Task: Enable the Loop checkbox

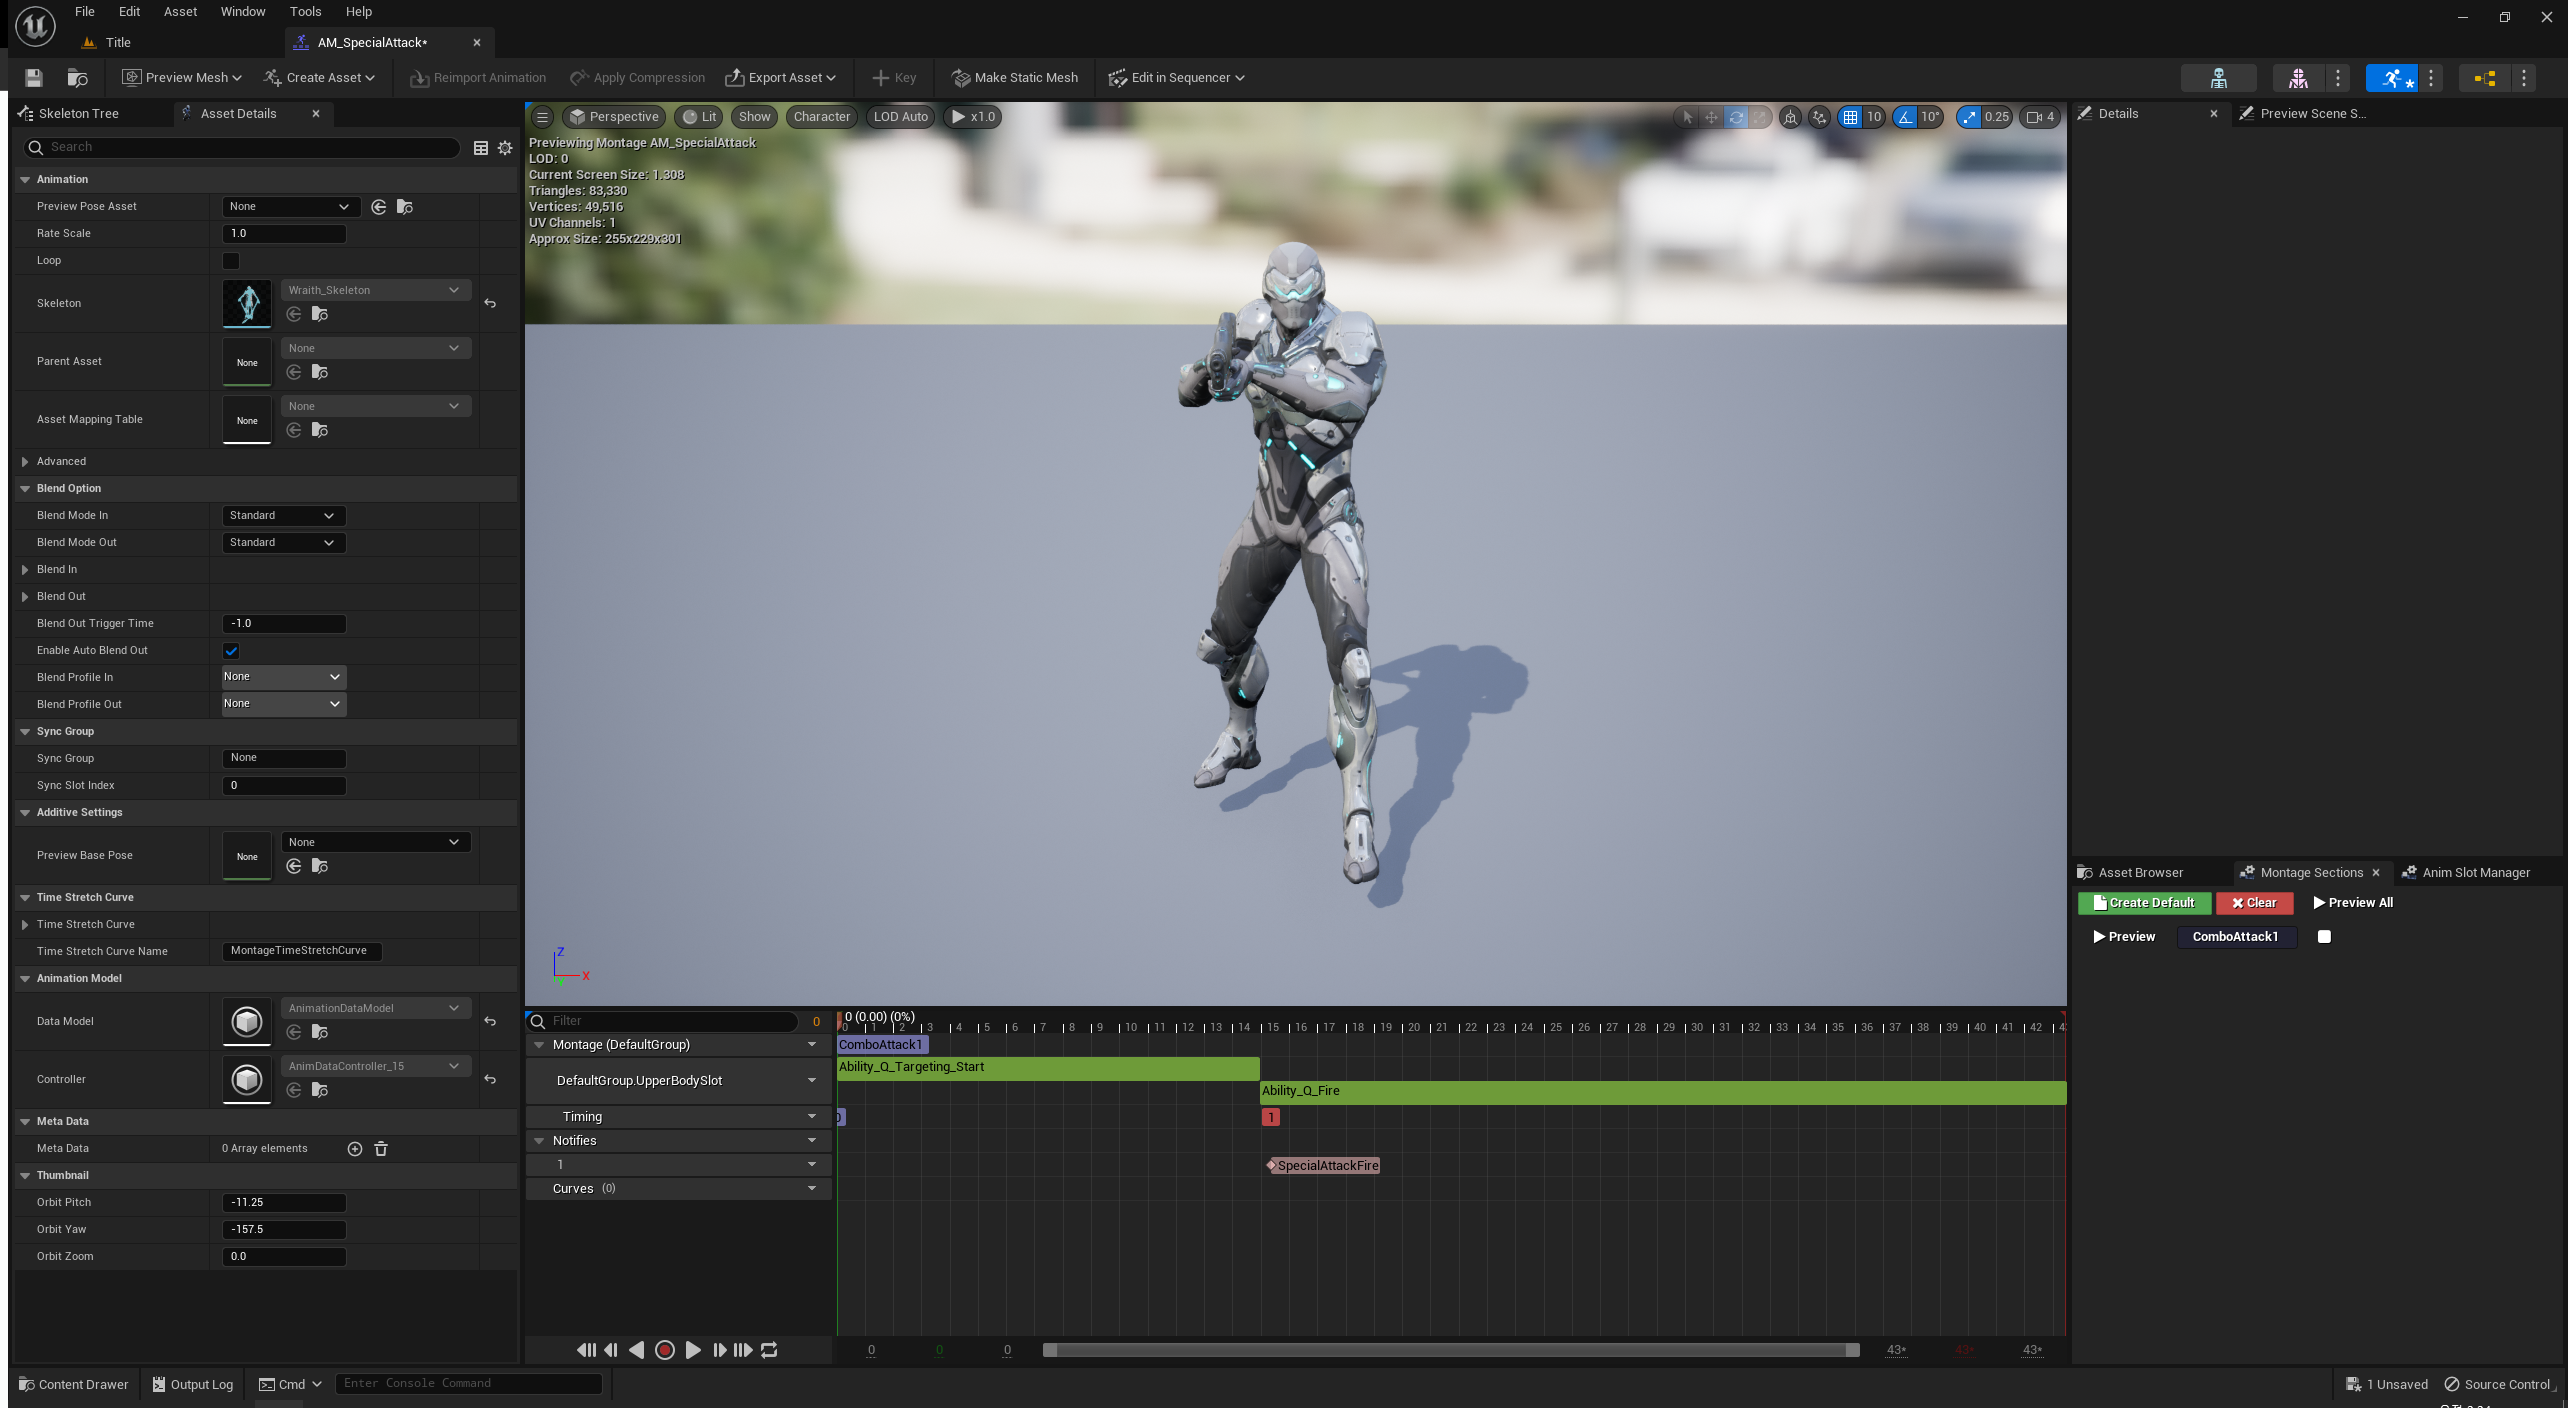Action: coord(231,261)
